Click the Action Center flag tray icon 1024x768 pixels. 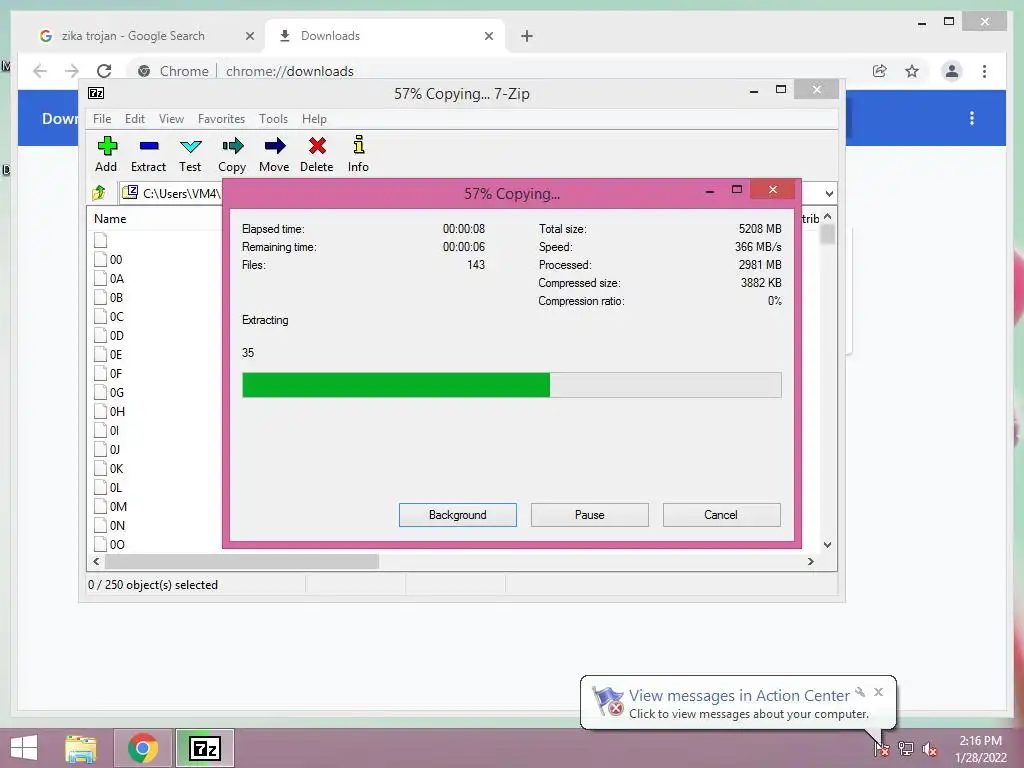click(881, 749)
